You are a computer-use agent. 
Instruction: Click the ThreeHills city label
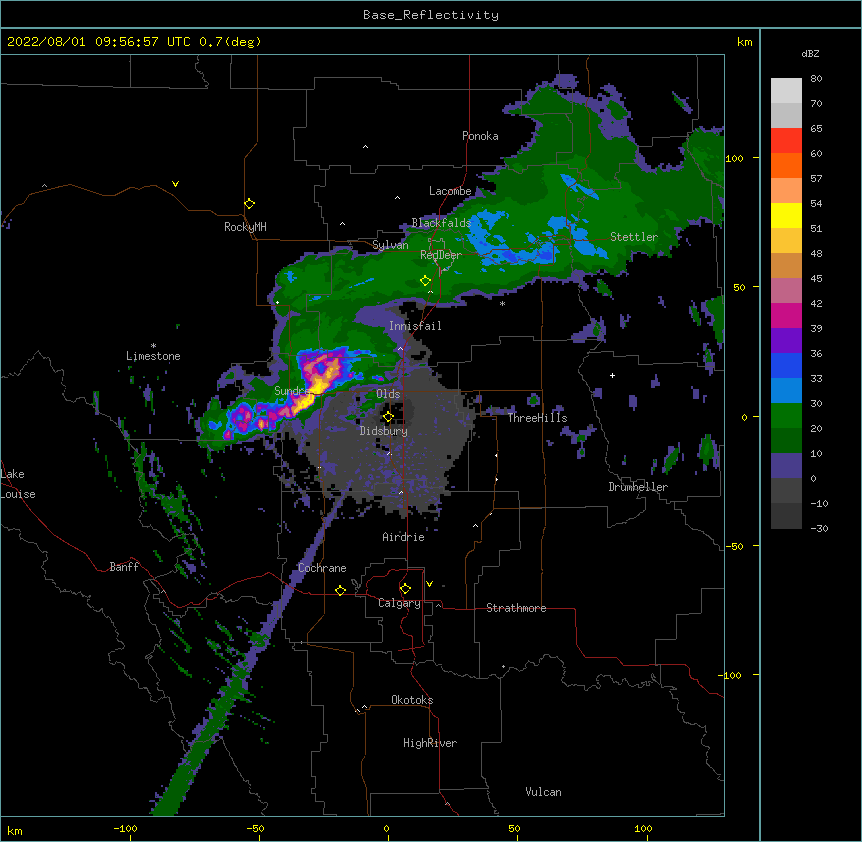[x=537, y=418]
